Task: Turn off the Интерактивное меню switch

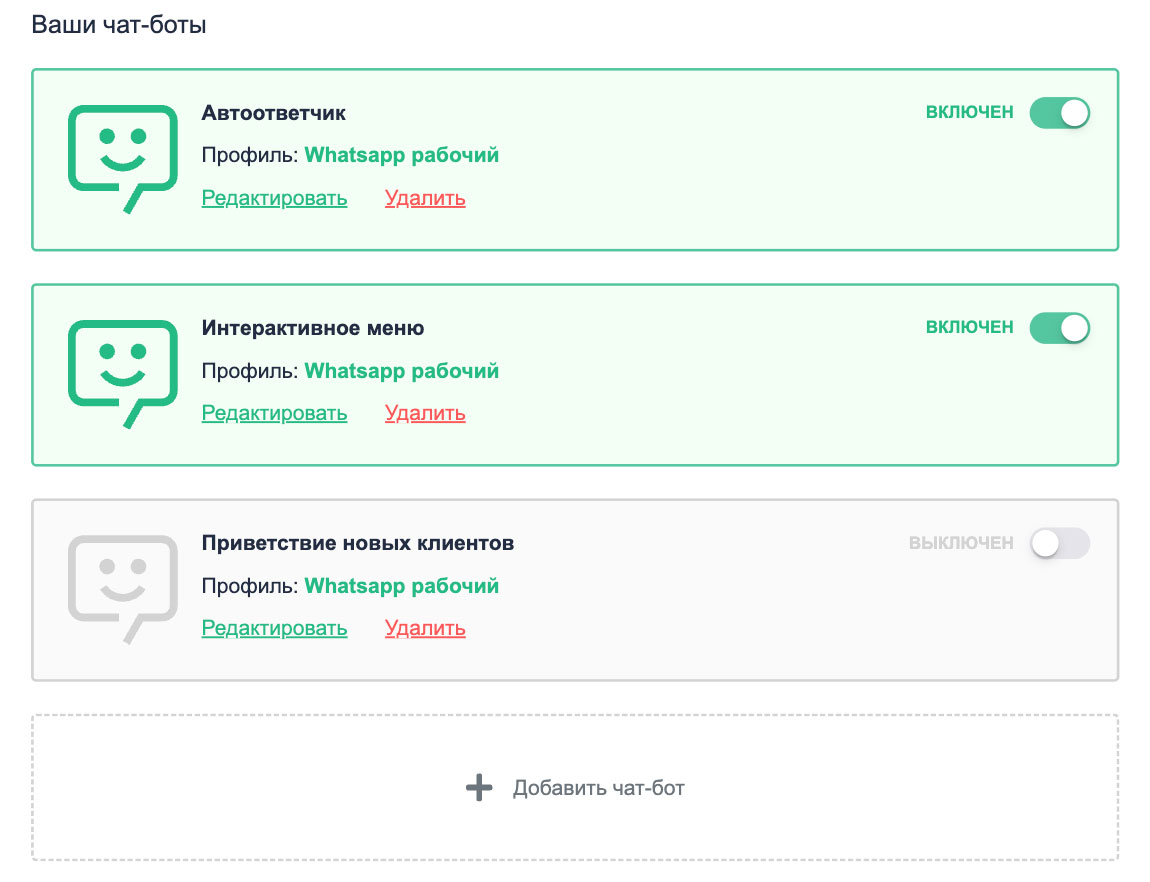Action: 1059,328
